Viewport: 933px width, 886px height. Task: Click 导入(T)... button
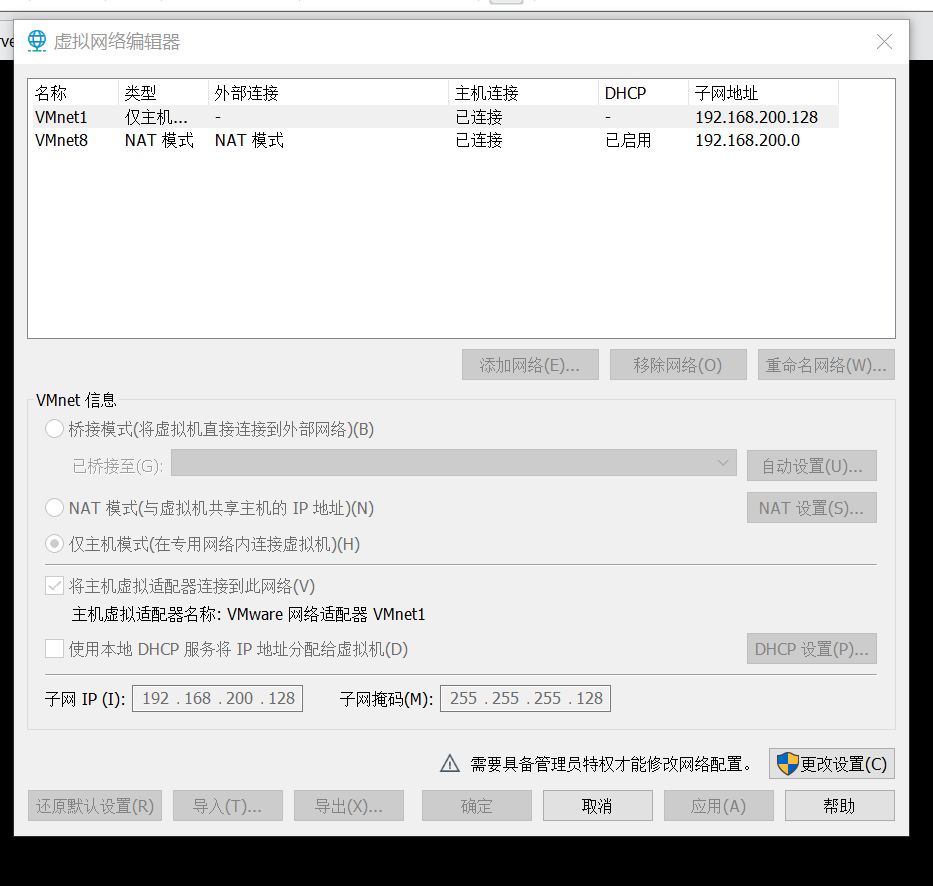(228, 806)
